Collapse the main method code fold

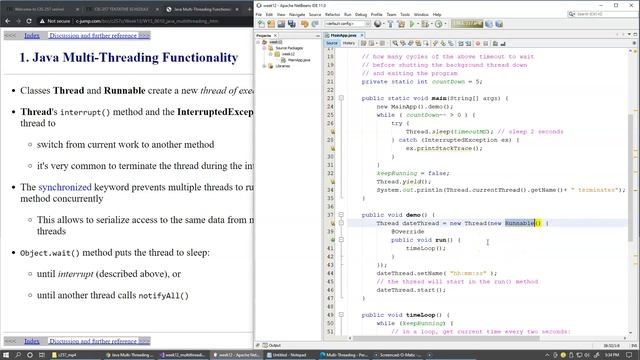pos(341,98)
